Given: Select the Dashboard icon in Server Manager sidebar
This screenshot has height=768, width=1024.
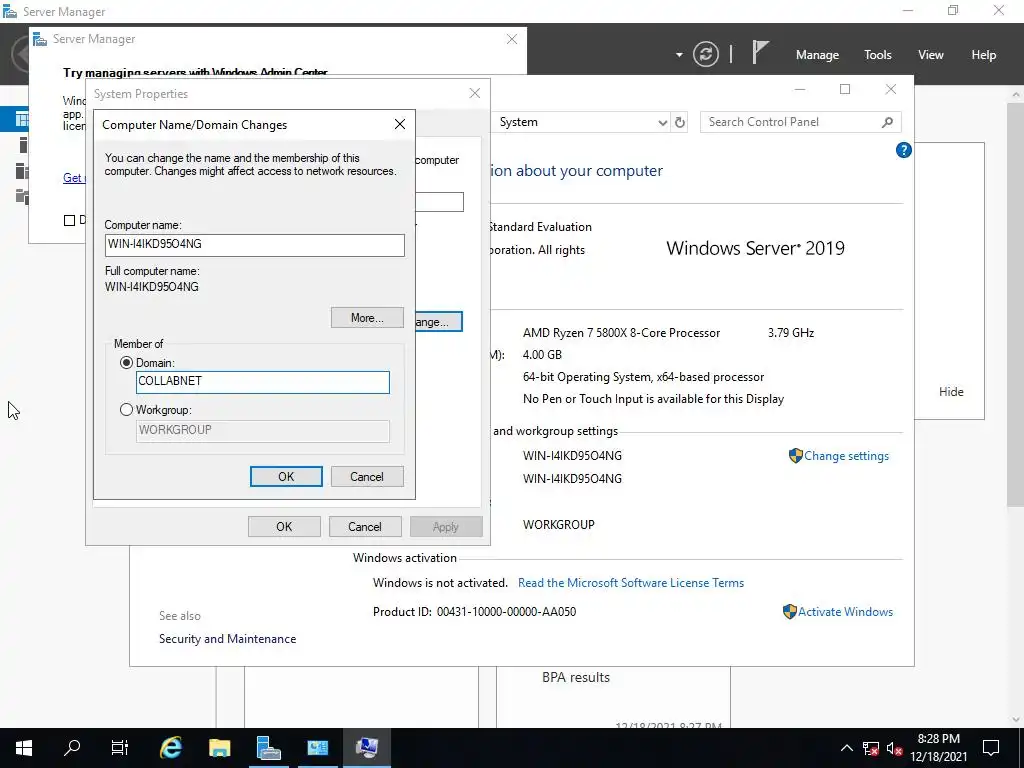Looking at the screenshot, I should [22, 119].
